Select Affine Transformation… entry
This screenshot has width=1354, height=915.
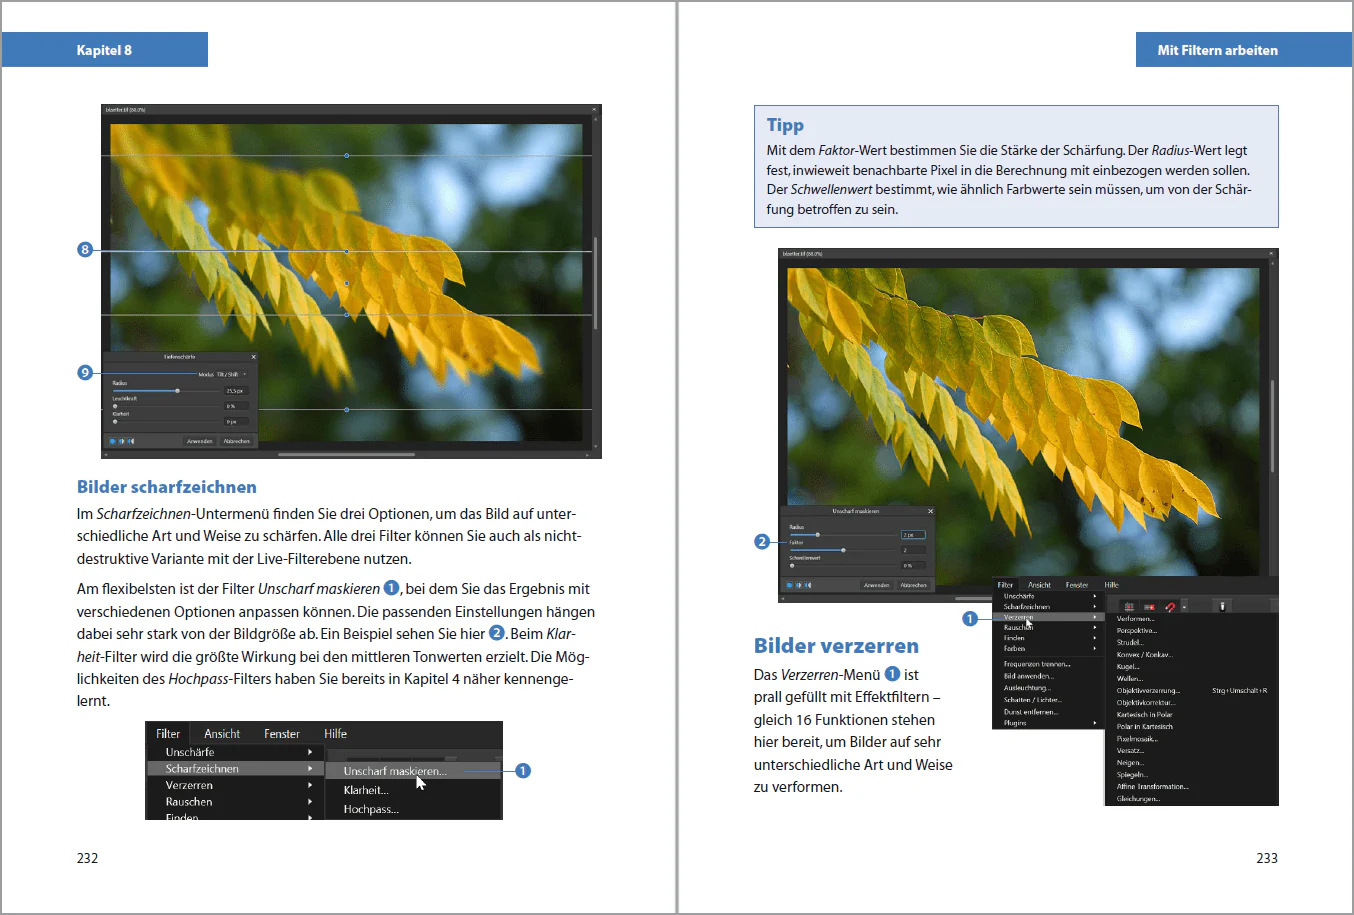(x=1153, y=787)
